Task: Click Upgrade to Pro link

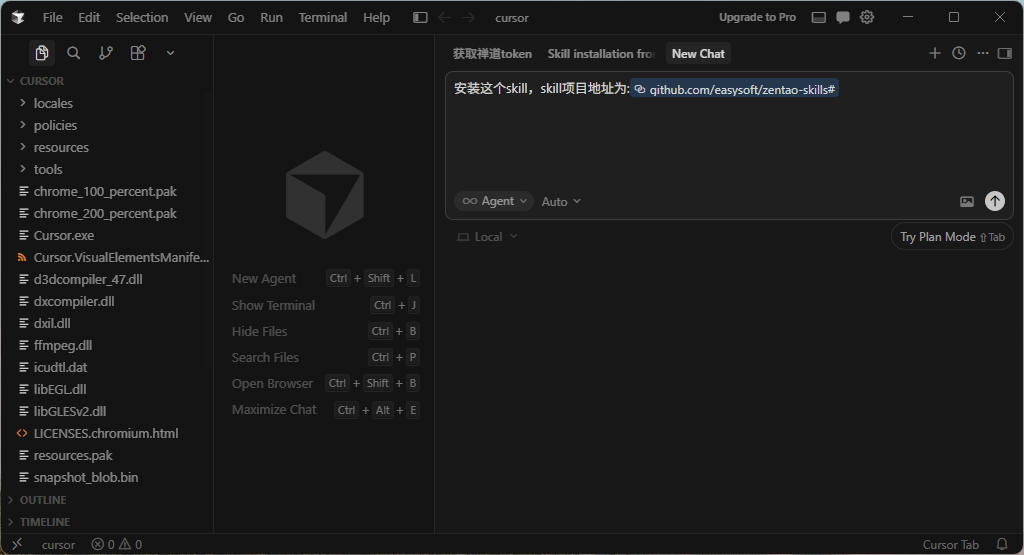Action: tap(758, 18)
